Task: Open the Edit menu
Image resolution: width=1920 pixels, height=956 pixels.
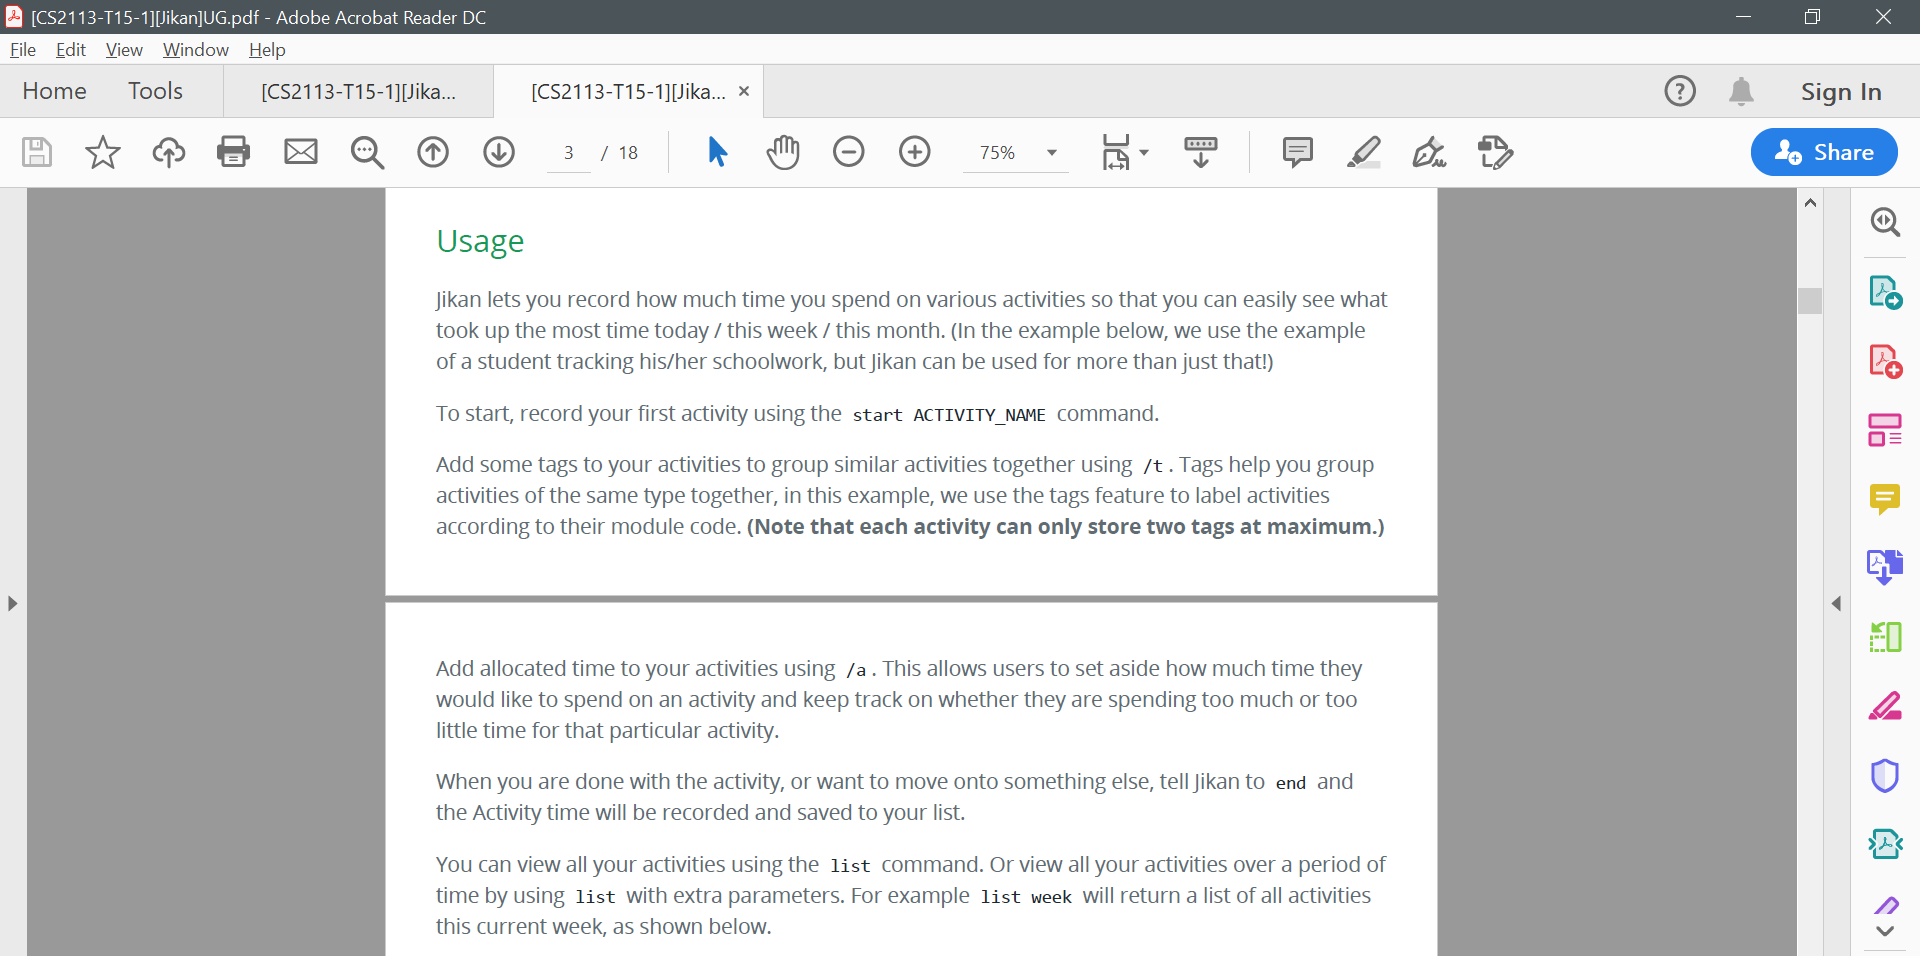Action: coord(71,50)
